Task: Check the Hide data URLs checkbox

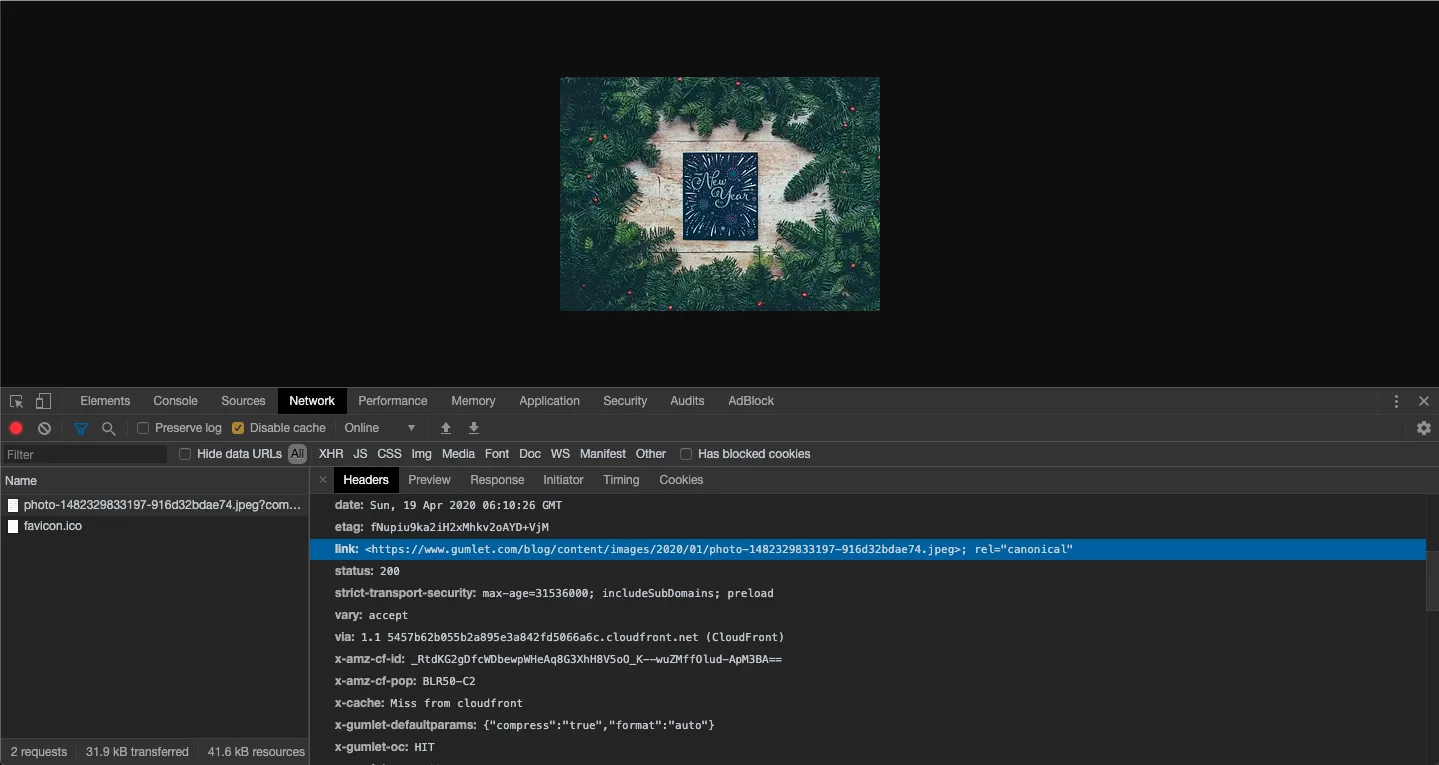Action: tap(185, 454)
